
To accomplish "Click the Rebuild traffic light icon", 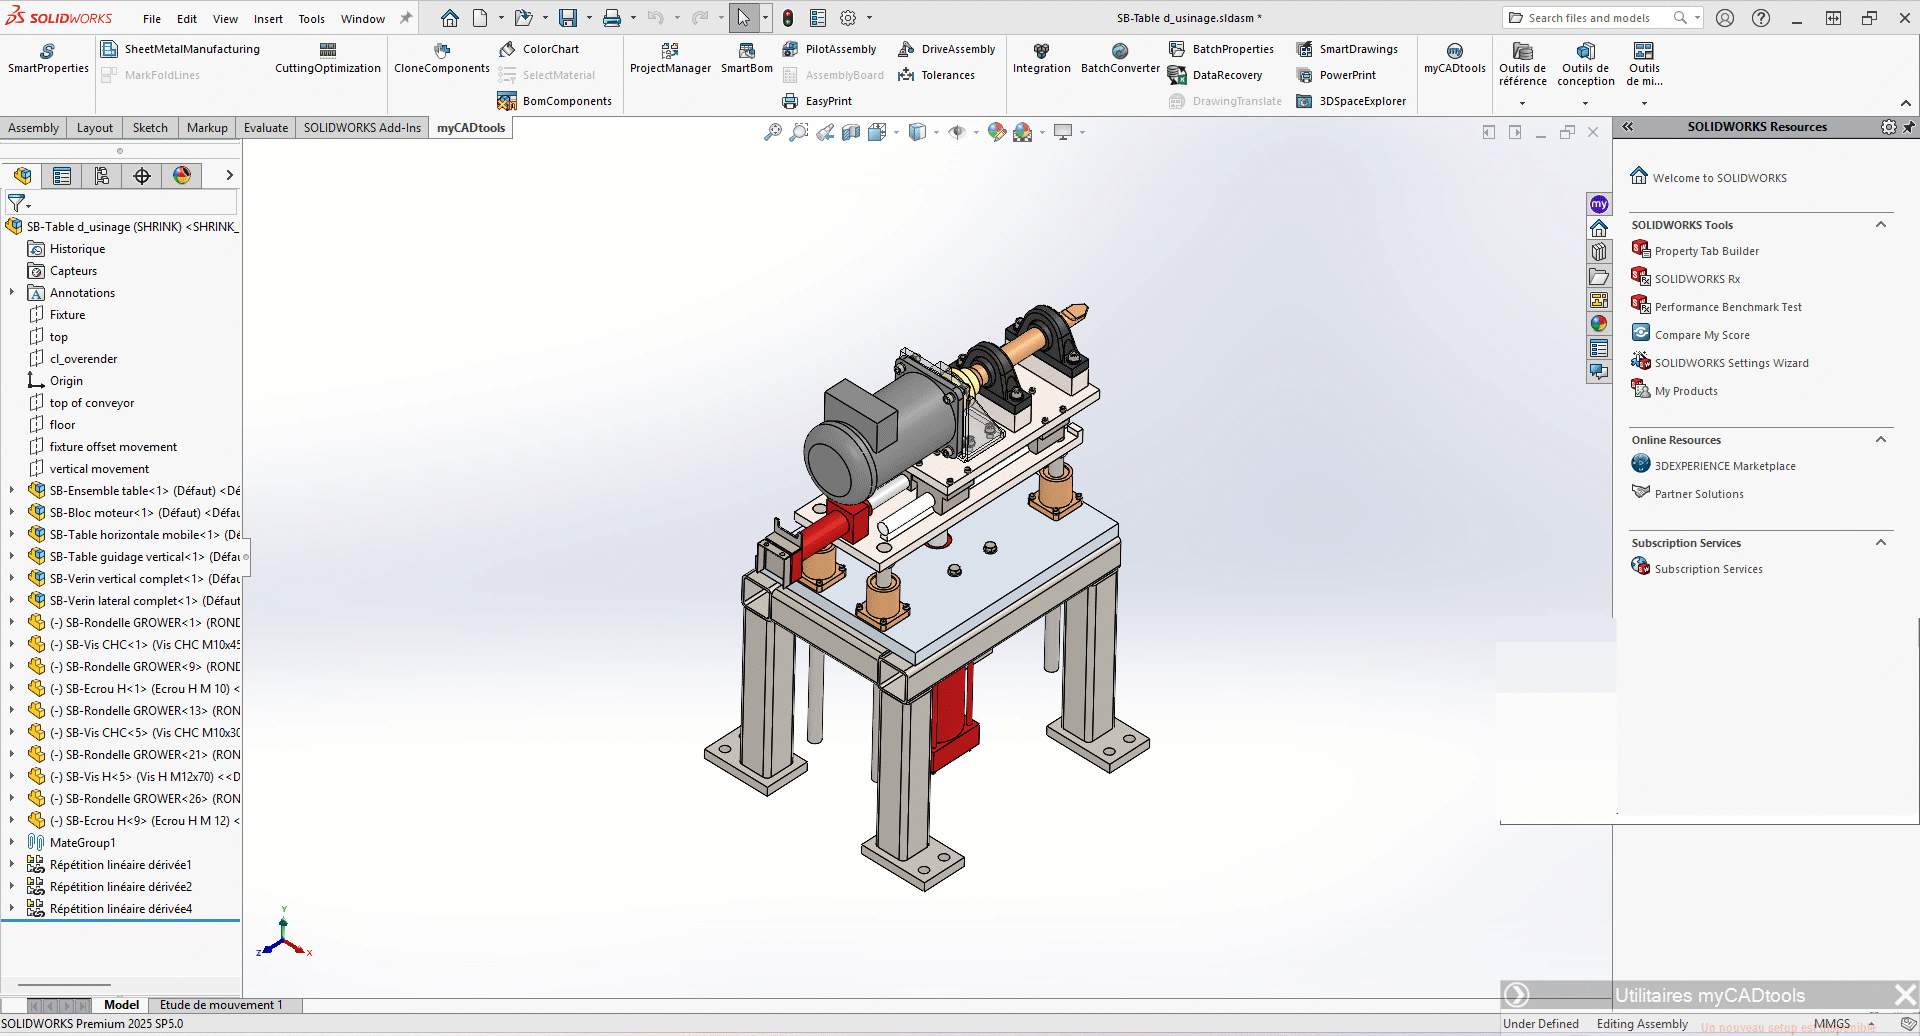I will point(788,18).
